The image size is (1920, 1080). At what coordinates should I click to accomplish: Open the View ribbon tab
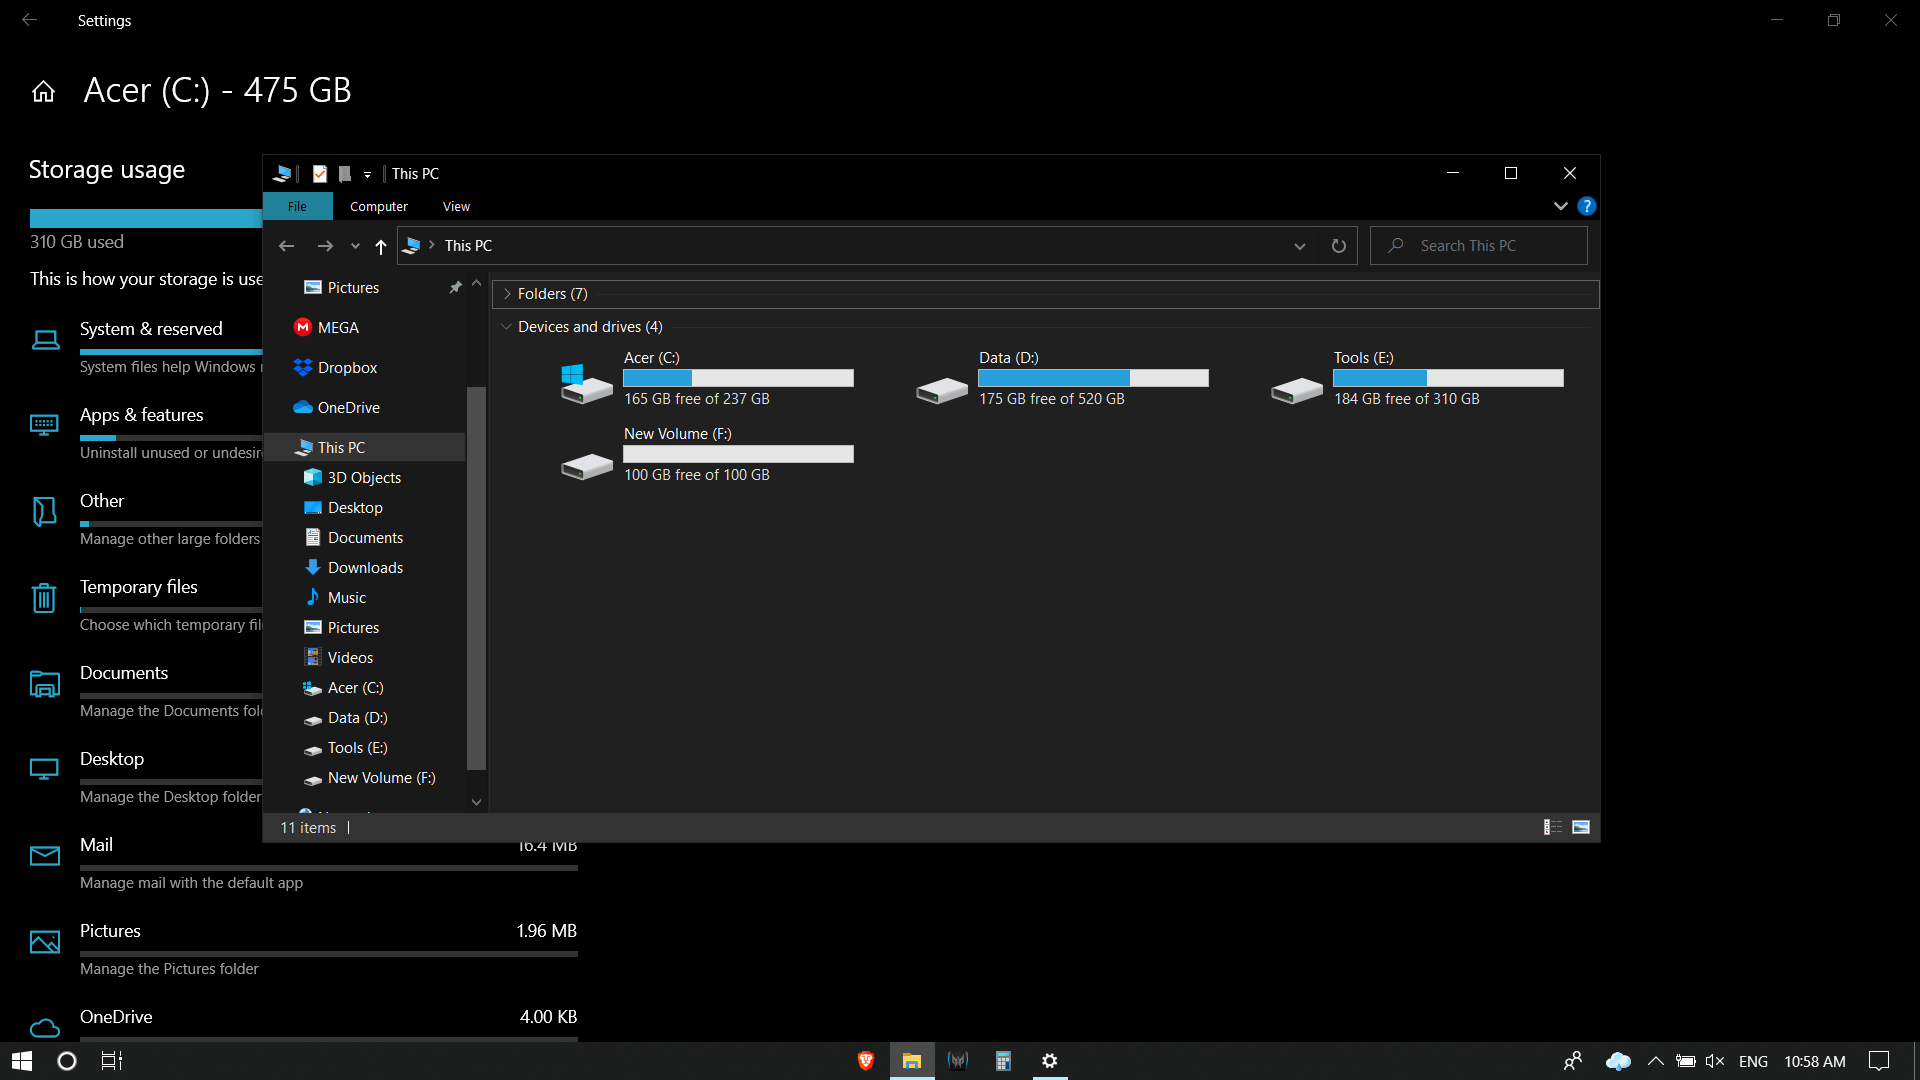click(x=456, y=206)
